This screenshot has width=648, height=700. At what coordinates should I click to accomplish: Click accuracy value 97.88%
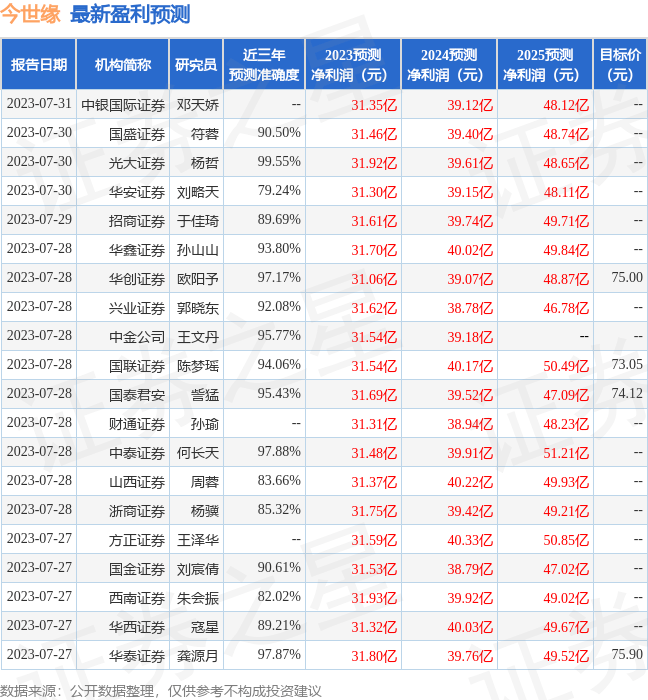click(x=279, y=452)
